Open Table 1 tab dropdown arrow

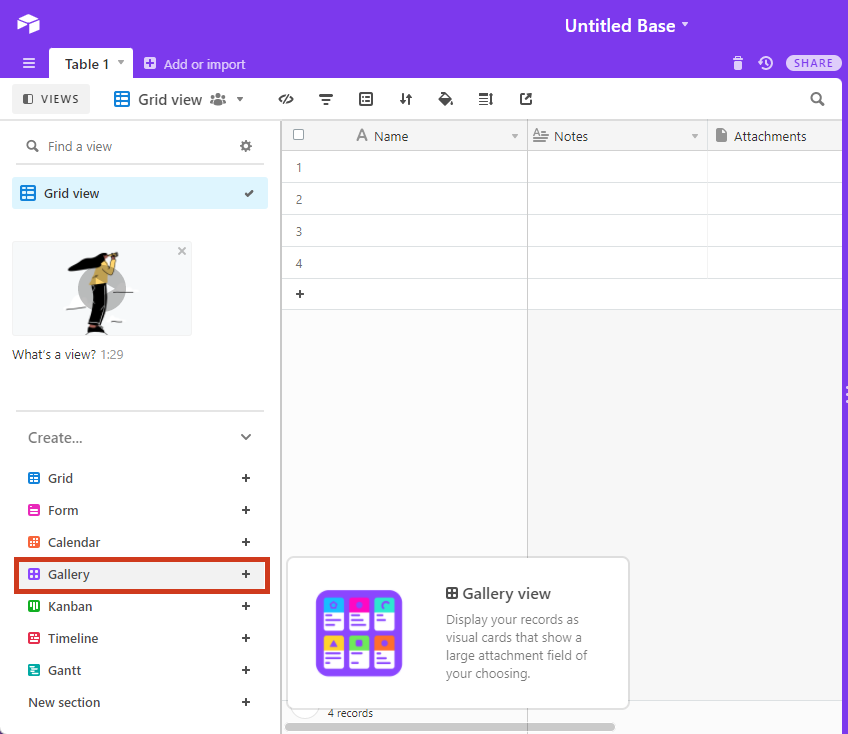tap(121, 62)
